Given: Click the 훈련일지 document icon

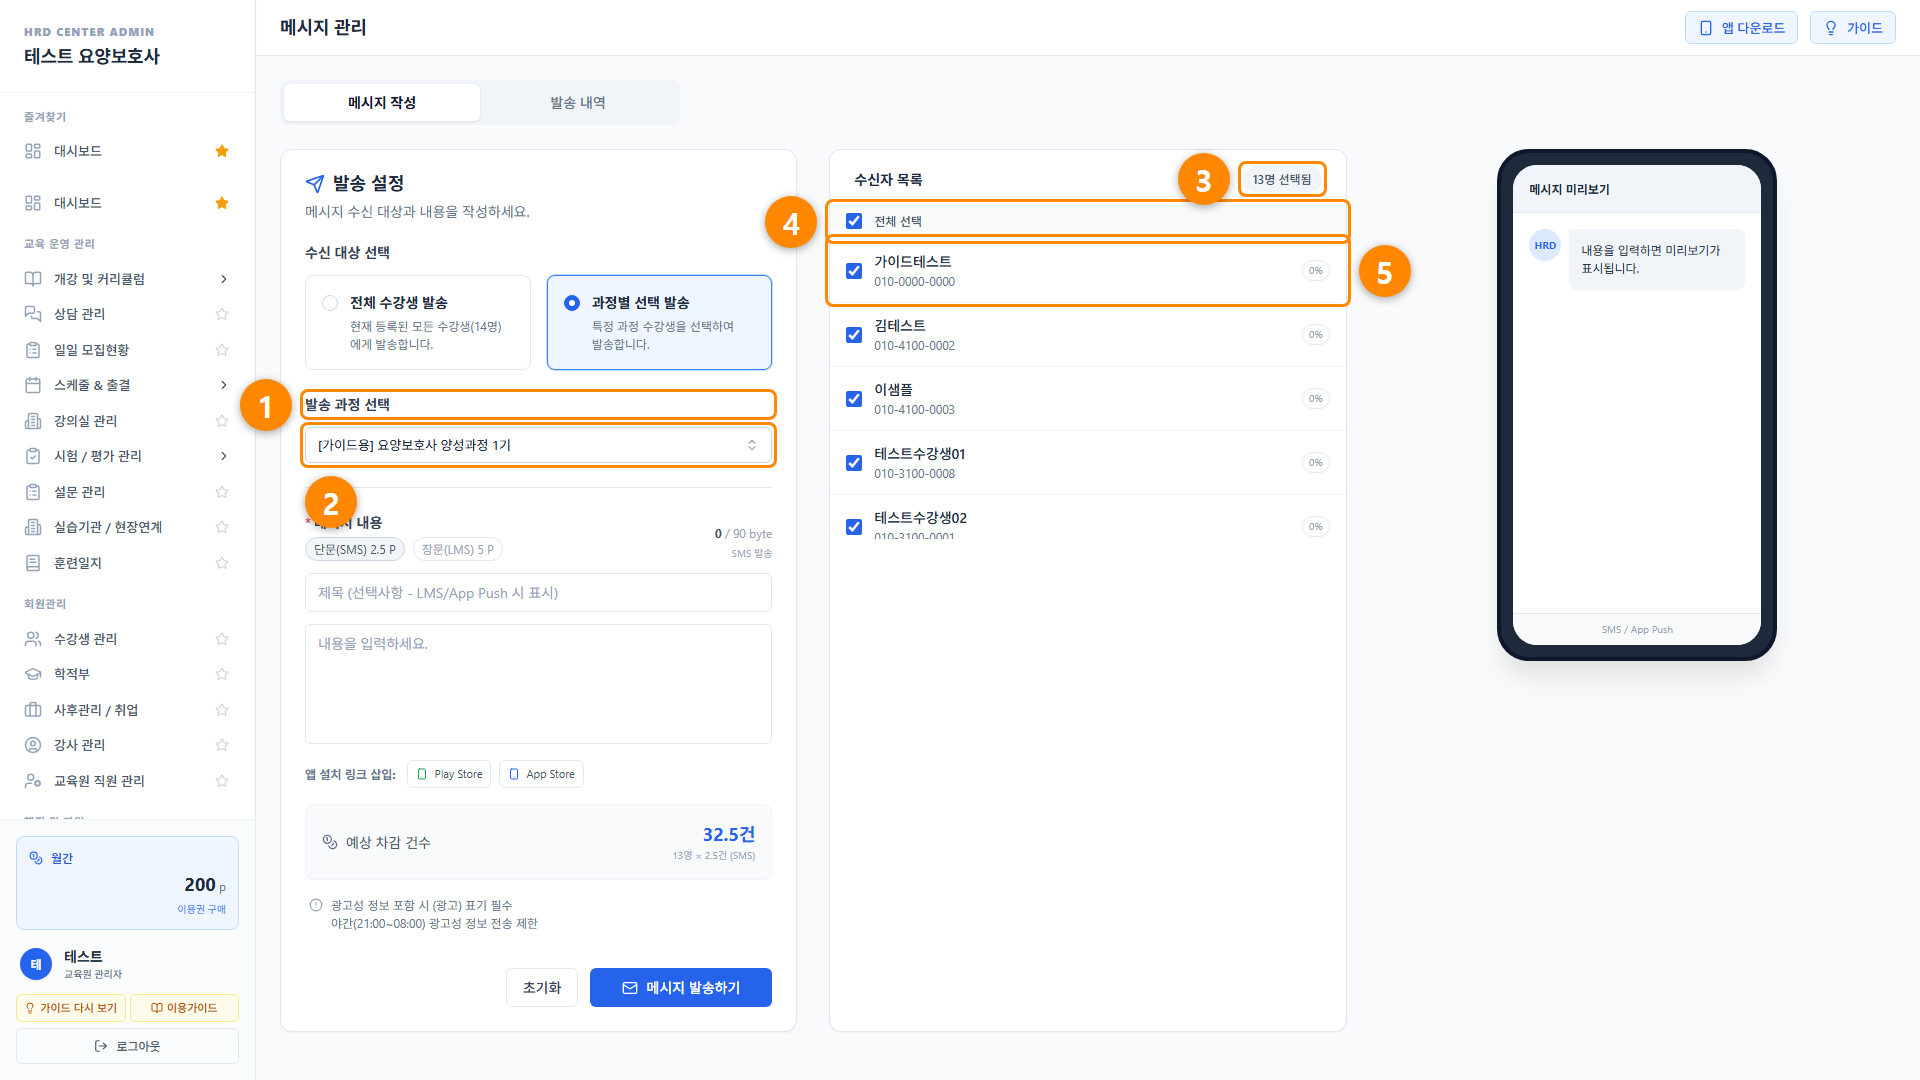Looking at the screenshot, I should [x=33, y=563].
